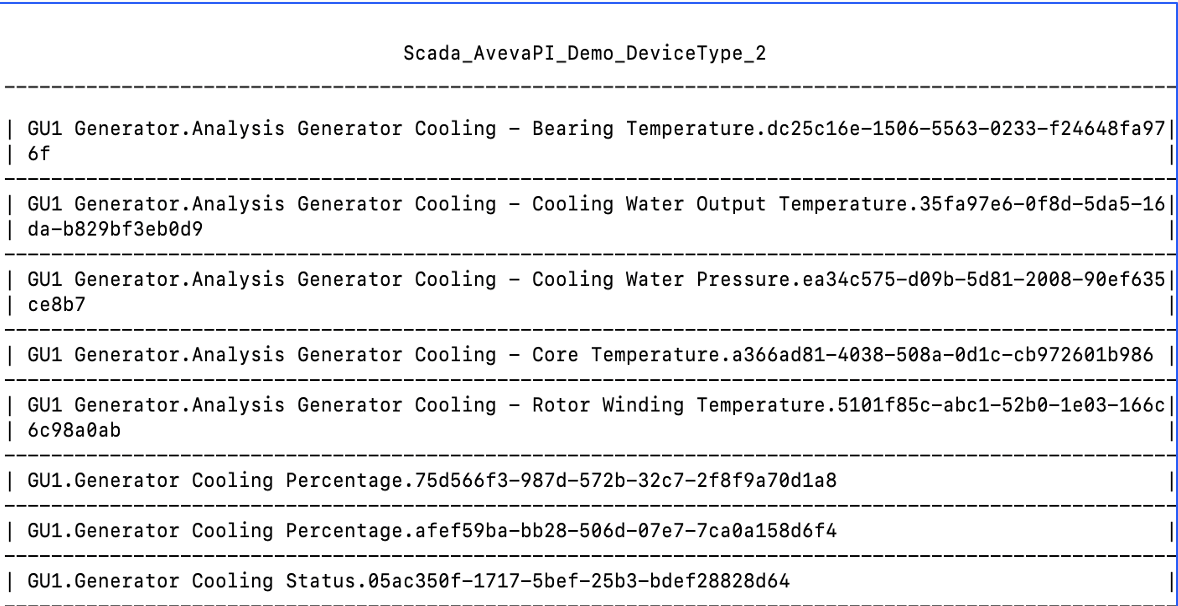Image resolution: width=1178 pixels, height=606 pixels.
Task: Click the 'da-b829bf3eb0d9' continuation line
Action: pos(115,229)
